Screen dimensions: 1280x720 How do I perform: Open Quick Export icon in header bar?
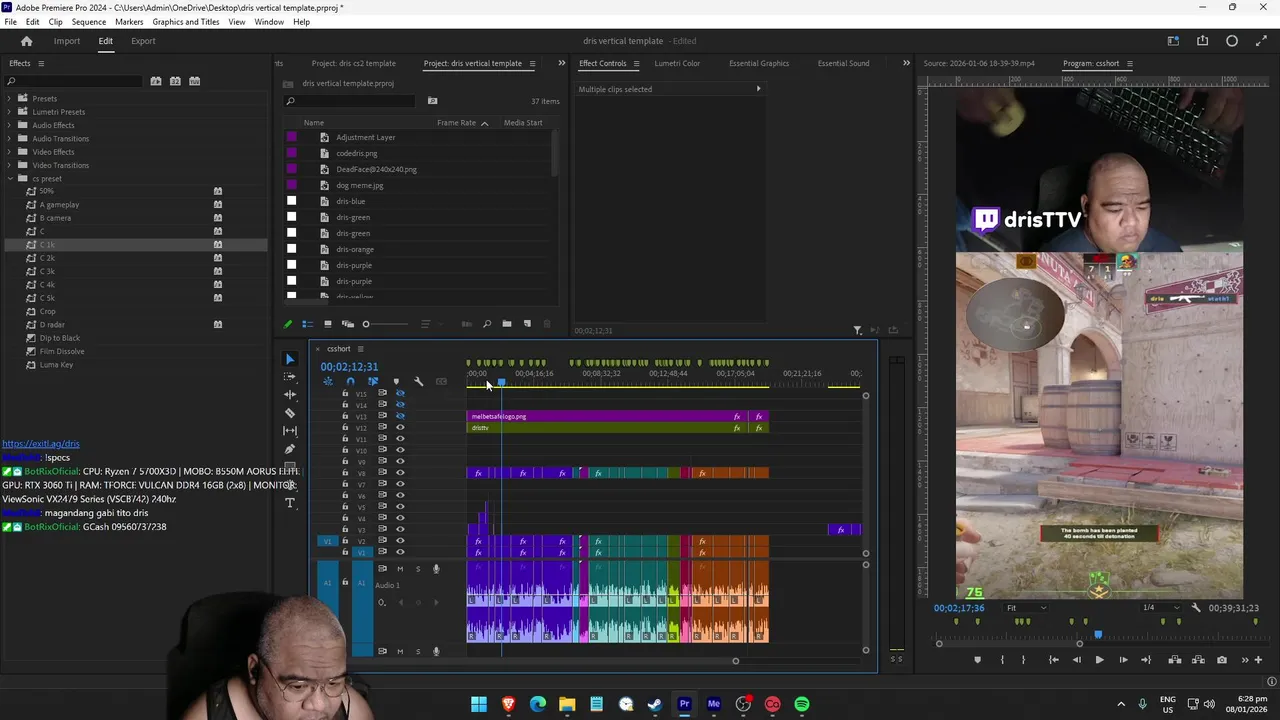[1203, 41]
